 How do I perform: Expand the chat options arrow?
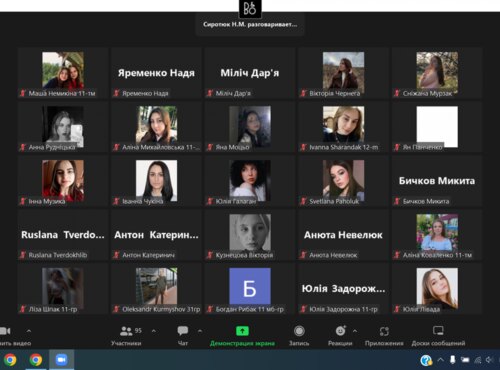(200, 331)
